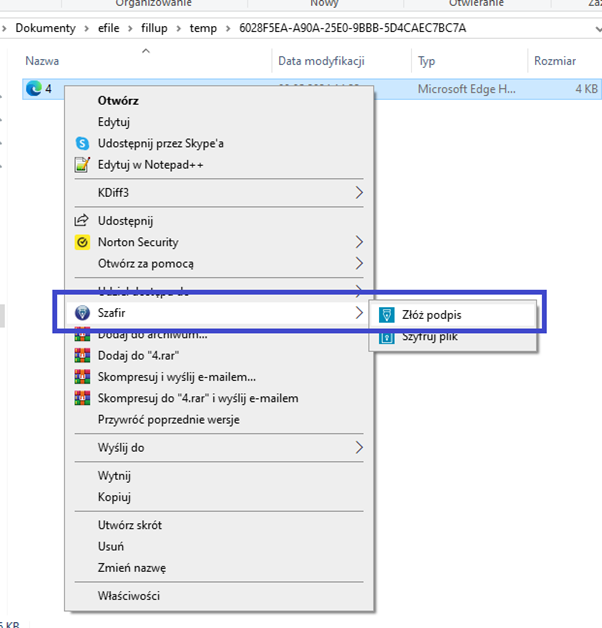Go to temp in breadcrumb path
The width and height of the screenshot is (602, 628).
click(x=203, y=28)
